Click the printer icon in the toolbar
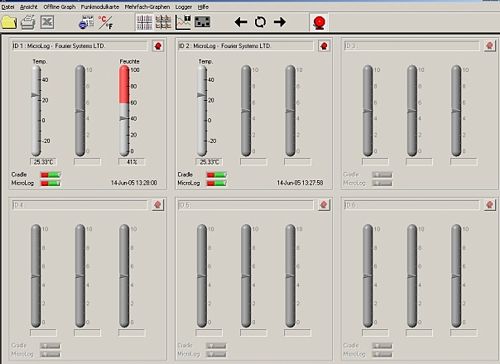 (x=28, y=22)
